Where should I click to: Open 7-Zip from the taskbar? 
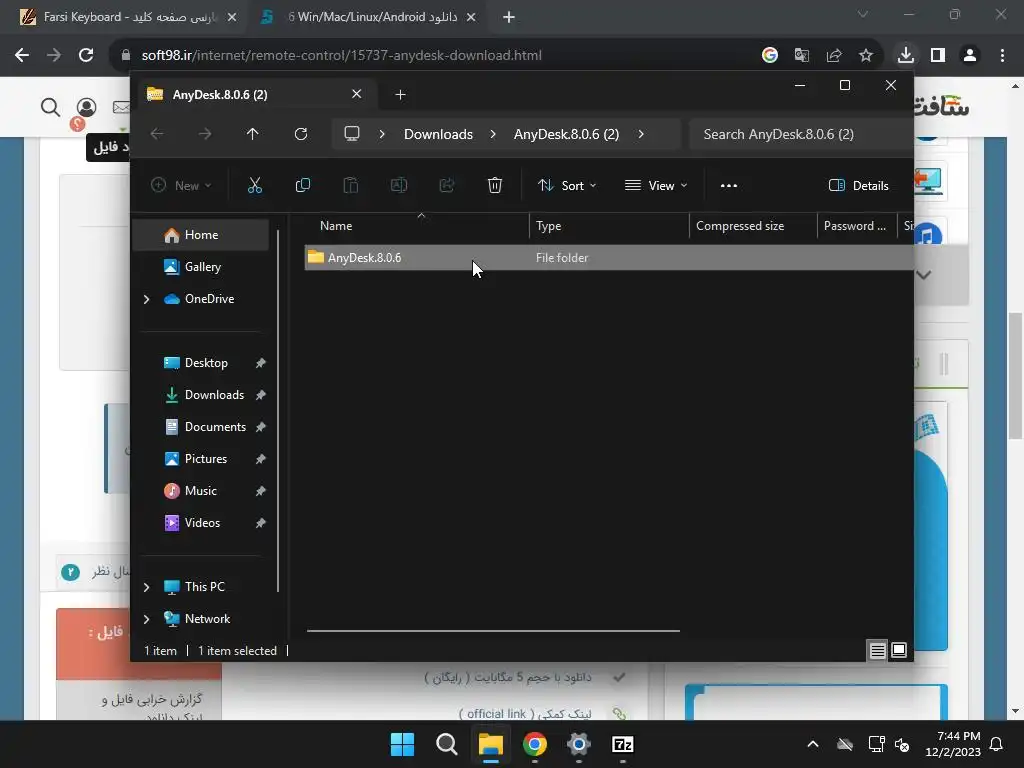(x=622, y=744)
